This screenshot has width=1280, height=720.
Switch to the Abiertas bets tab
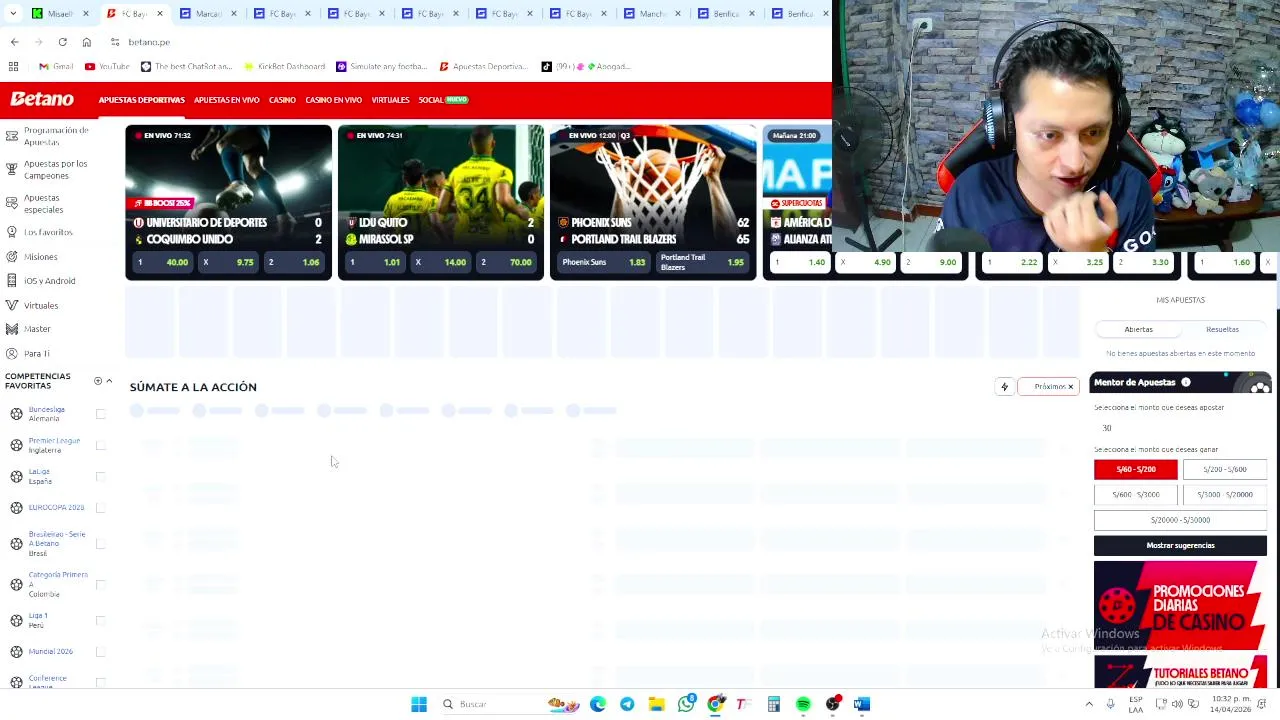(1138, 329)
